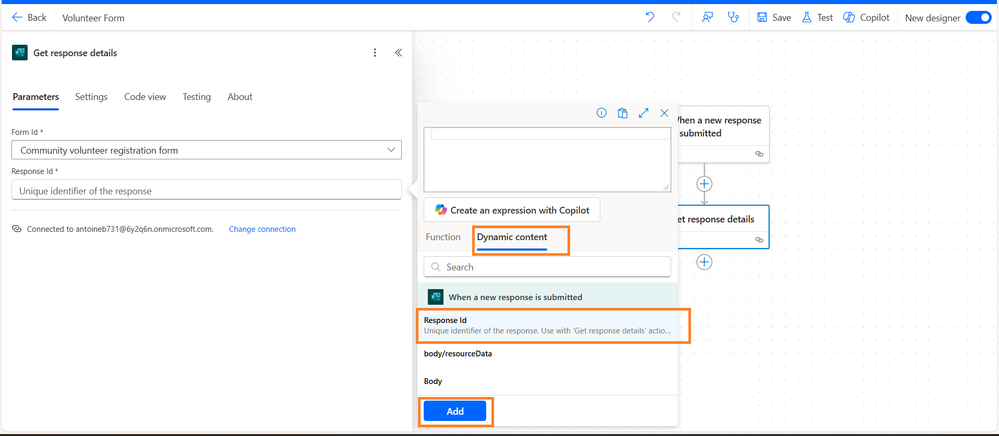Open the three-dot menu for Get response details
Image resolution: width=999 pixels, height=436 pixels.
pos(375,53)
